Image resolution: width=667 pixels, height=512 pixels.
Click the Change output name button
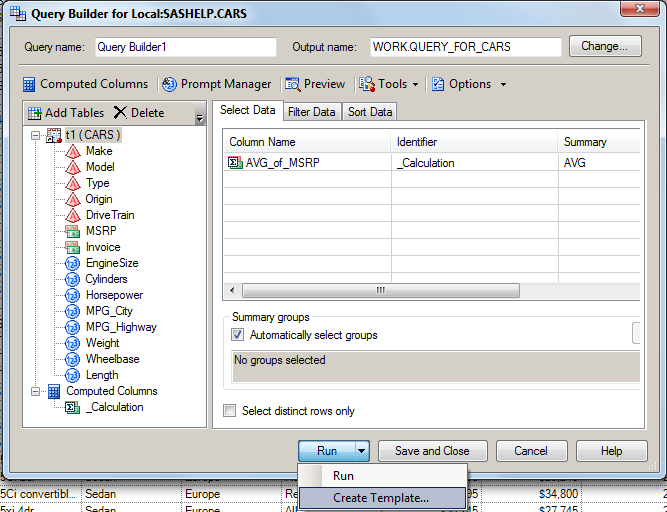tap(604, 46)
